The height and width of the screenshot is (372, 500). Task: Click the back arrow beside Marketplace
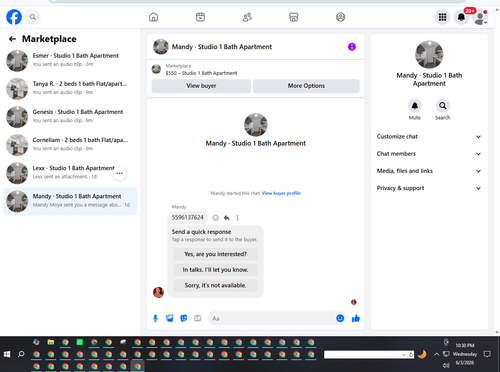12,39
